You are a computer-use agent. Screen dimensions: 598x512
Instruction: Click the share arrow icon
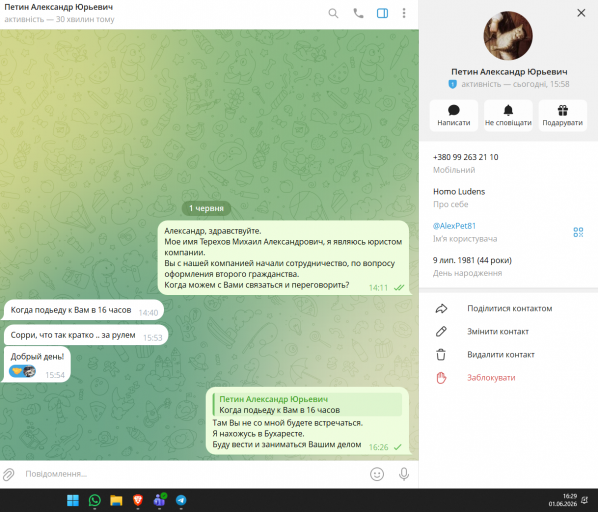pos(441,308)
